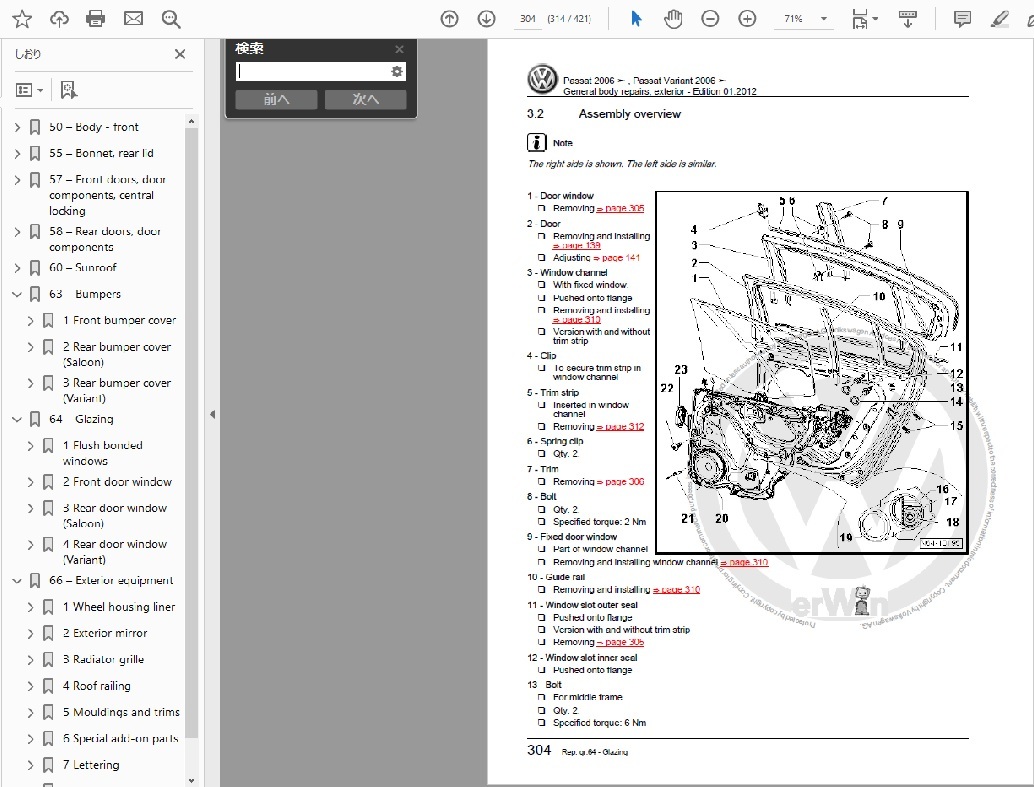
Task: Open bookmark 2 Exterior mirror
Action: [105, 633]
